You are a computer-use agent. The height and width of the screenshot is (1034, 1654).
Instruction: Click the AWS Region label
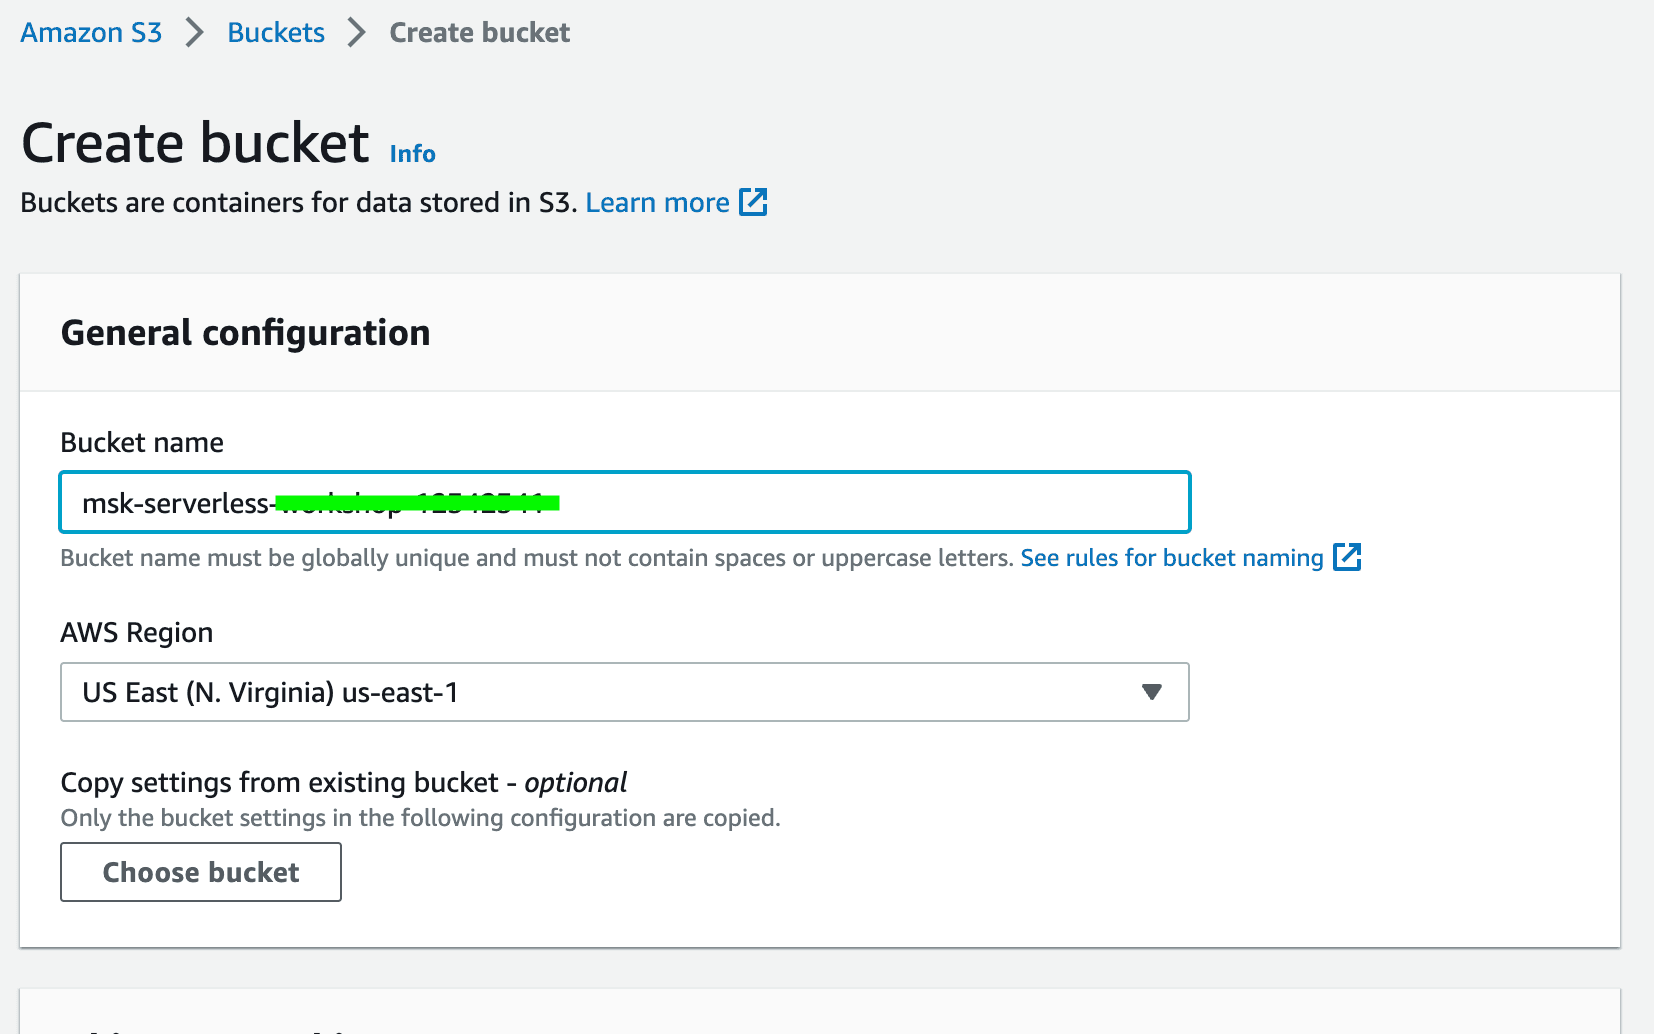[x=137, y=633]
